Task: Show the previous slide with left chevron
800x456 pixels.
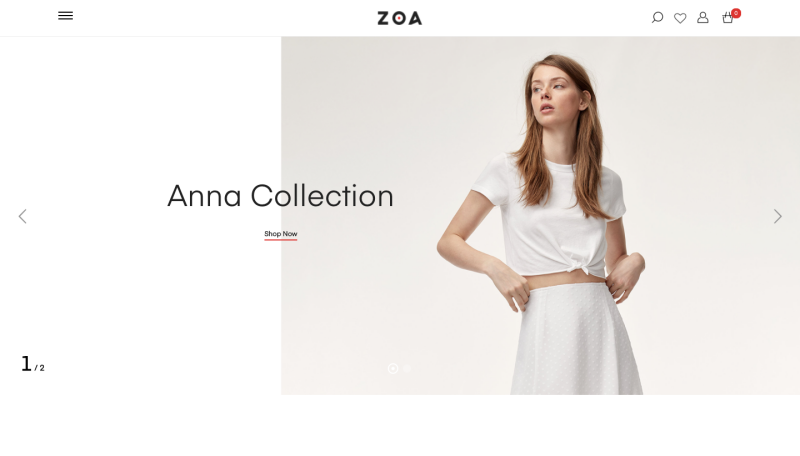Action: [x=22, y=216]
